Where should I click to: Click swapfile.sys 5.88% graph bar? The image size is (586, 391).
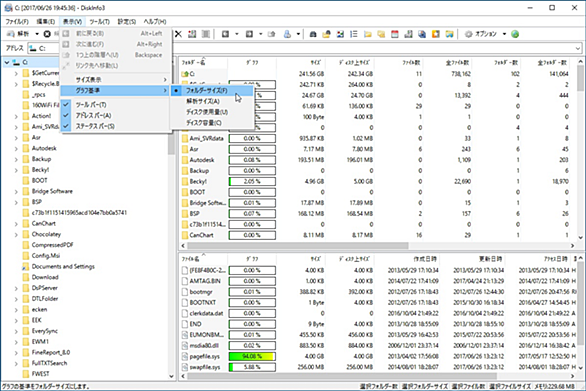click(252, 367)
